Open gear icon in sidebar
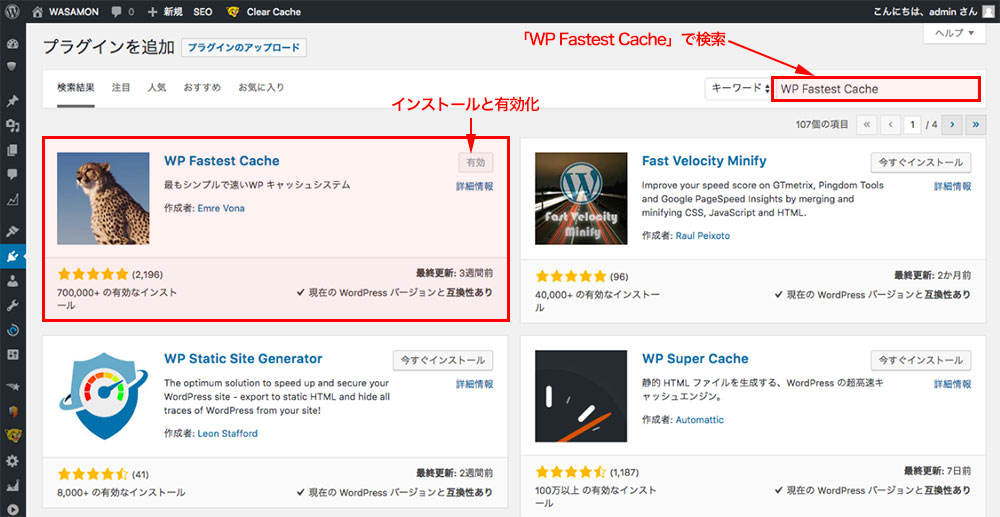Screen dimensions: 1000x517 click(x=13, y=461)
